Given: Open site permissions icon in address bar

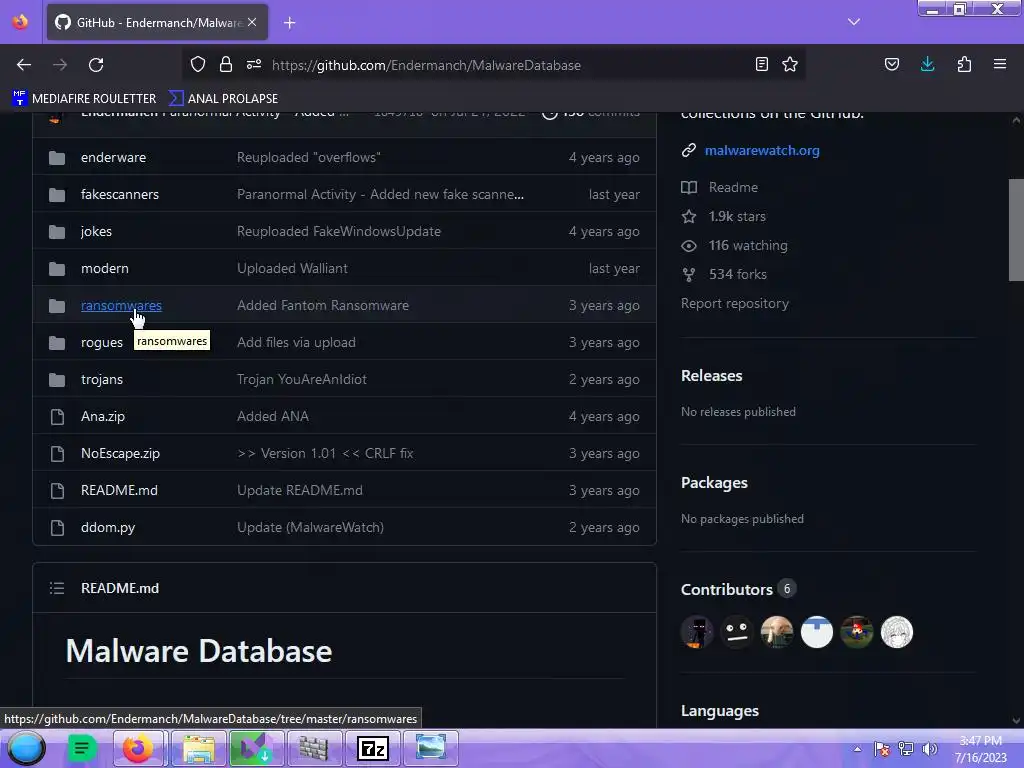Looking at the screenshot, I should pos(254,65).
